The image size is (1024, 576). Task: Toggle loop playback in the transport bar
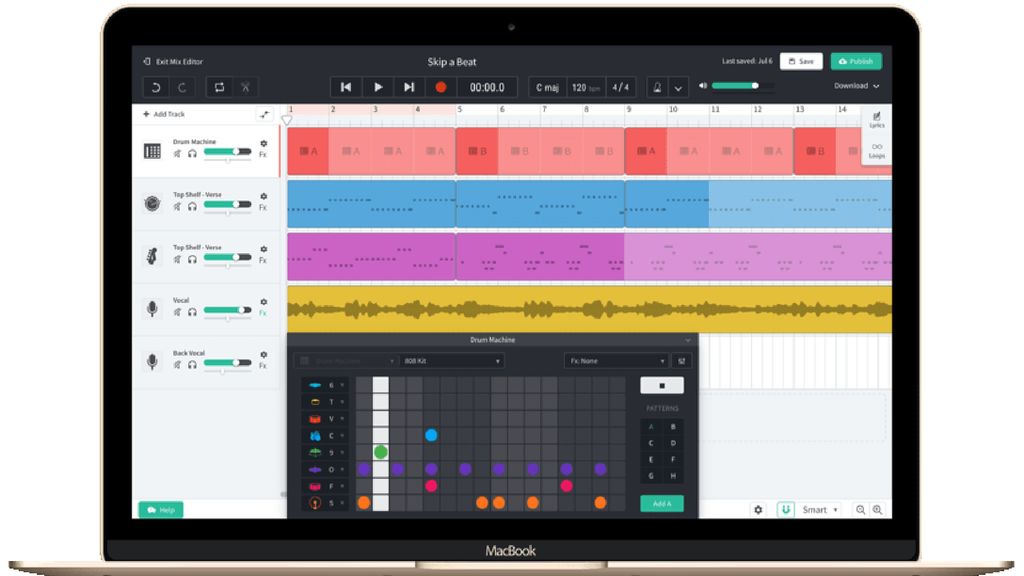coord(220,87)
